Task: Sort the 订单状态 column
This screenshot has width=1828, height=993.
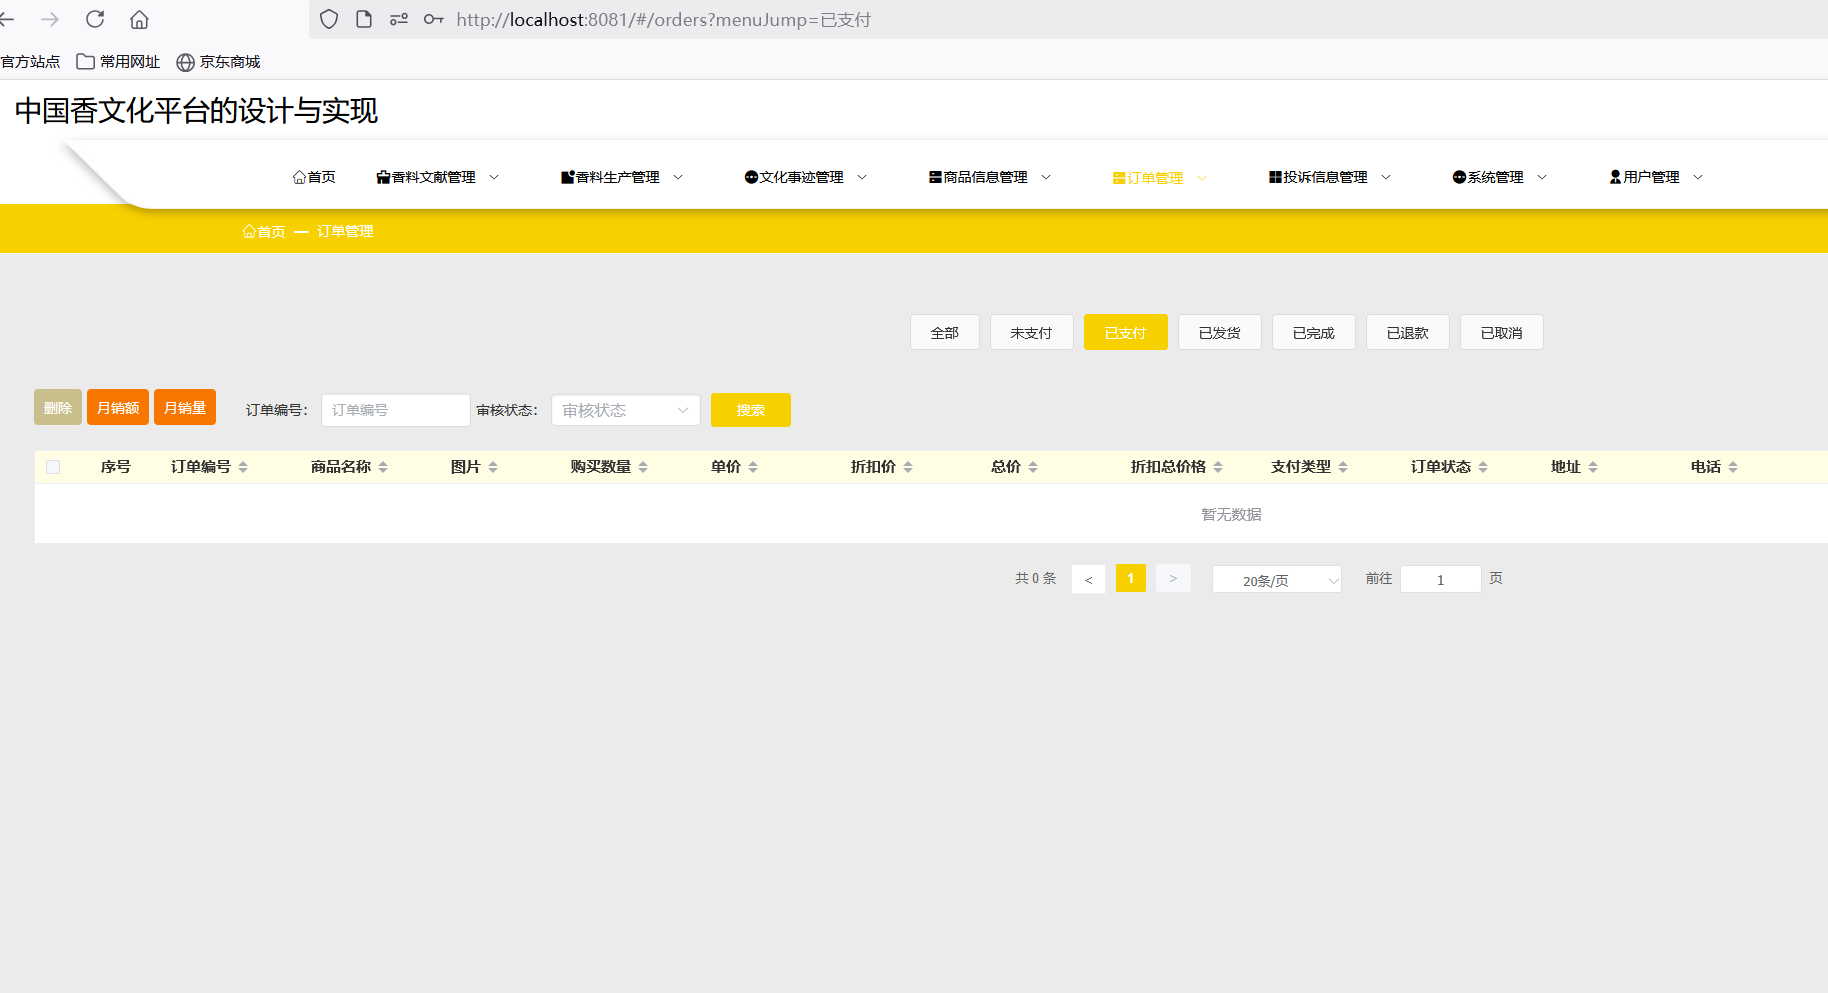Action: coord(1483,467)
